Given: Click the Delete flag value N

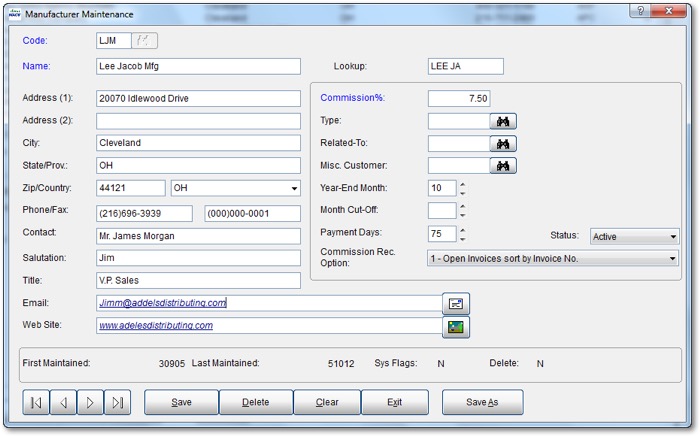Looking at the screenshot, I should (540, 364).
